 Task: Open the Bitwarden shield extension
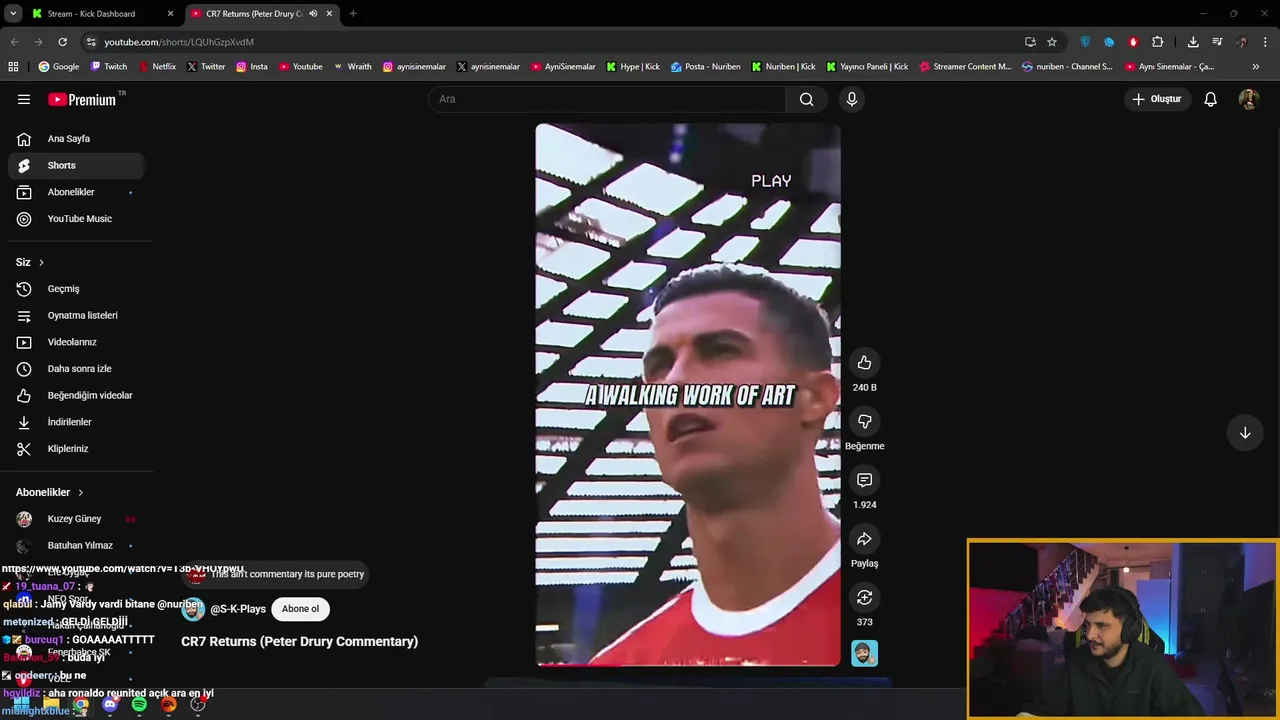(1085, 42)
